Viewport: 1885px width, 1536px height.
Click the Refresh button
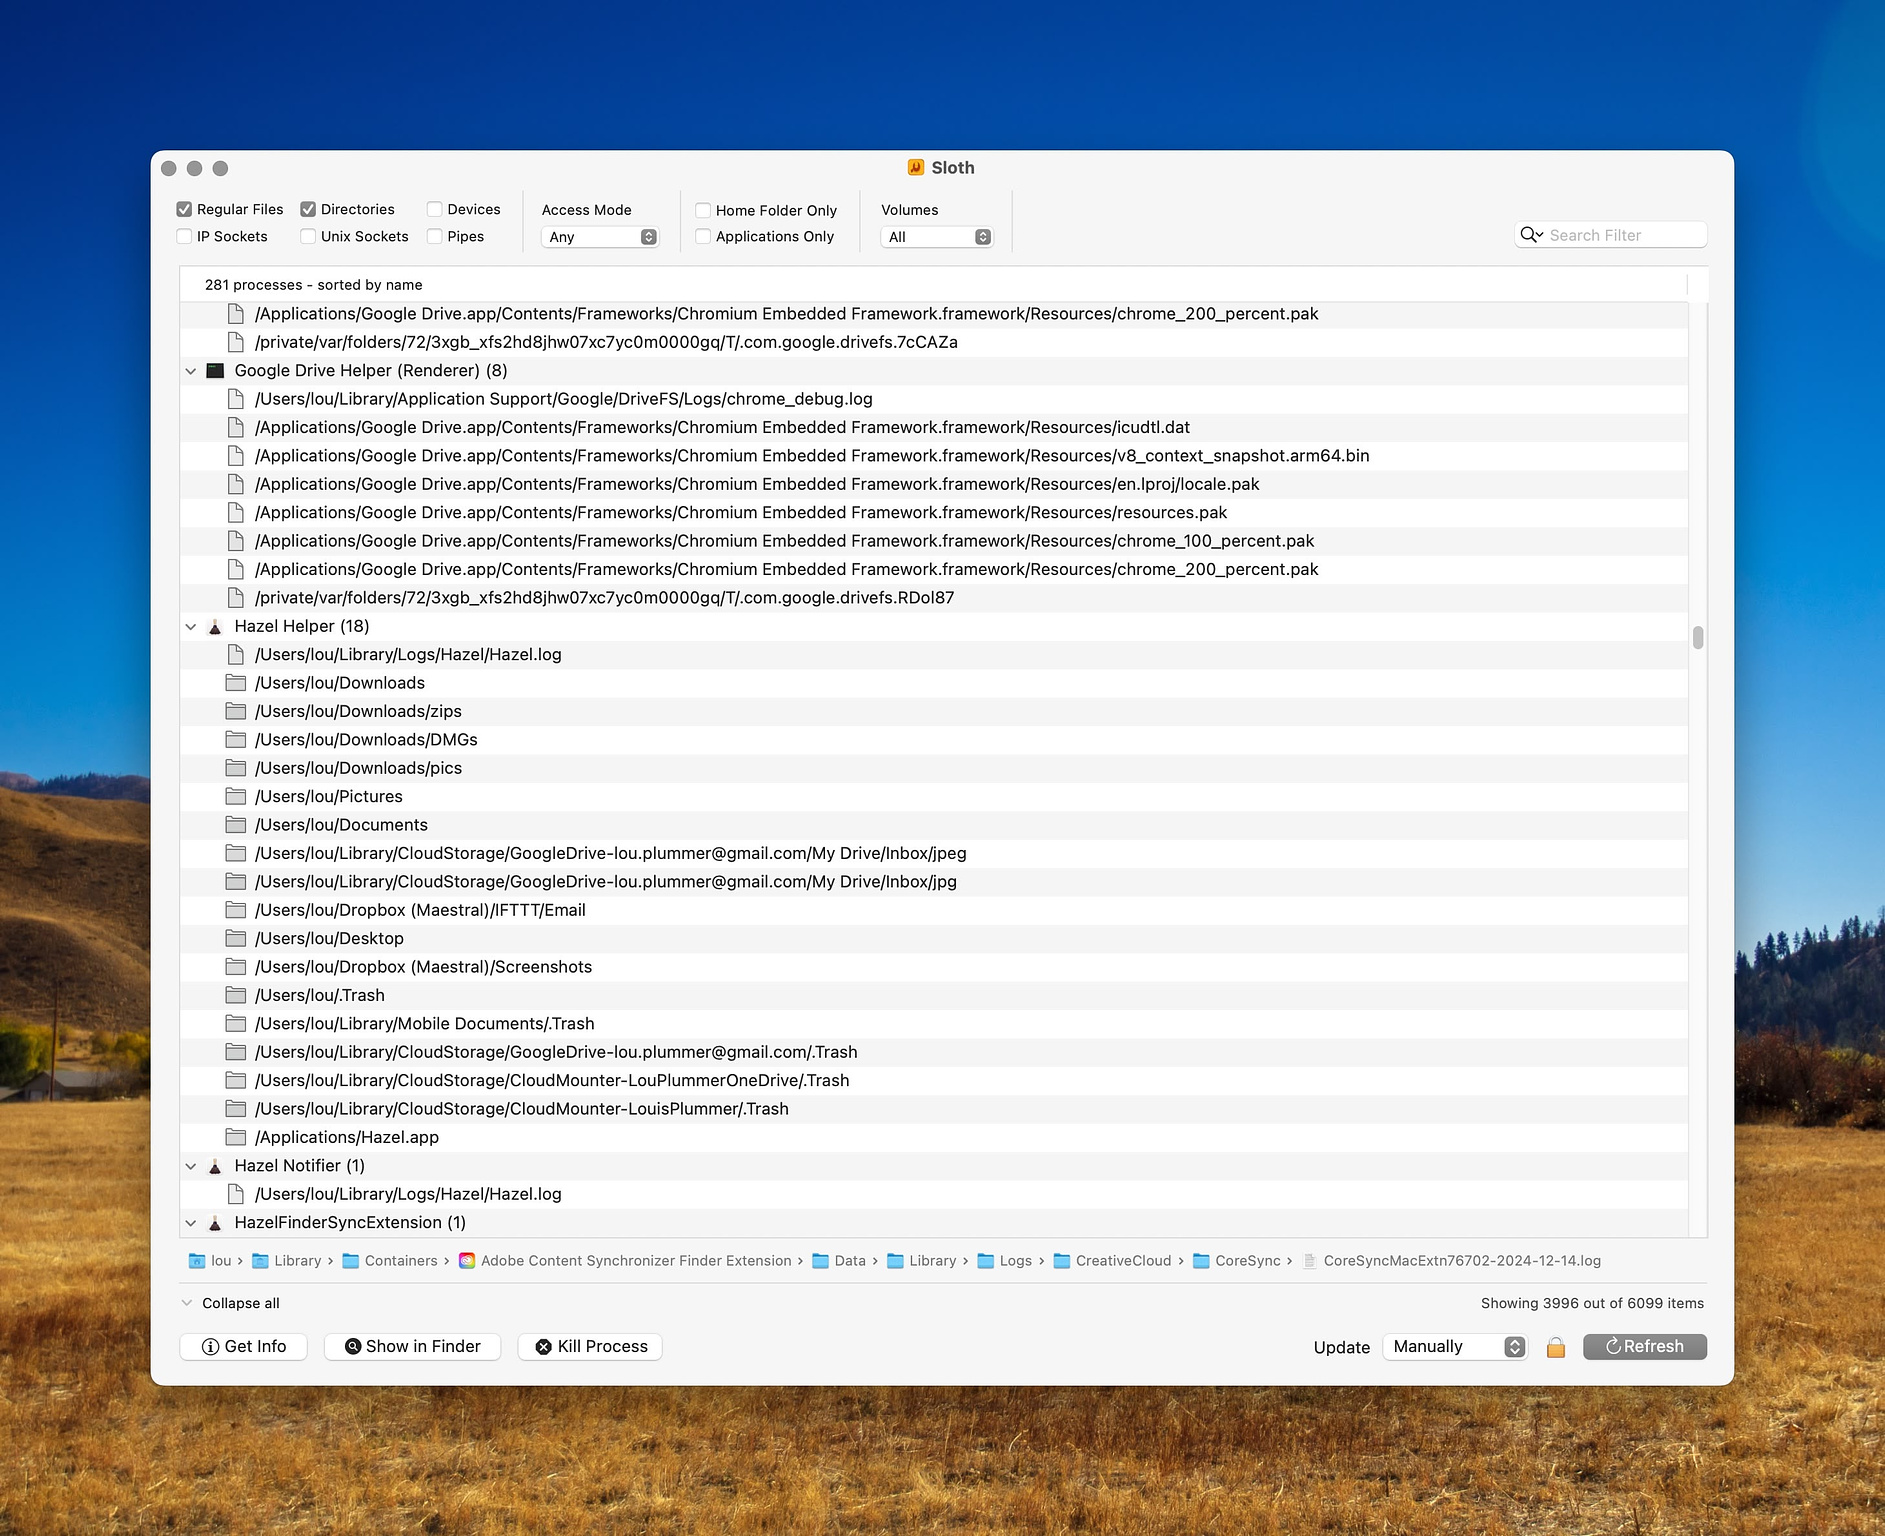click(x=1645, y=1347)
